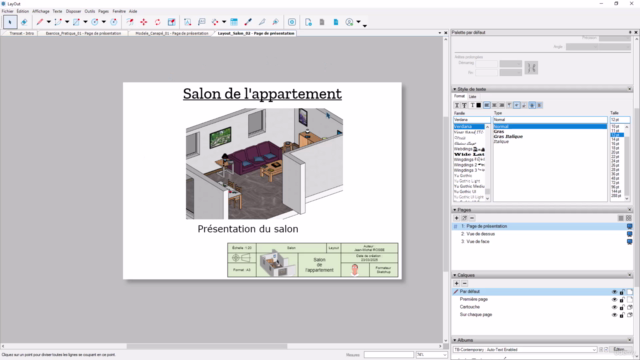Screen dimensions: 640x360
Task: Go to the next page (blue page icon)
Action: click(336, 22)
